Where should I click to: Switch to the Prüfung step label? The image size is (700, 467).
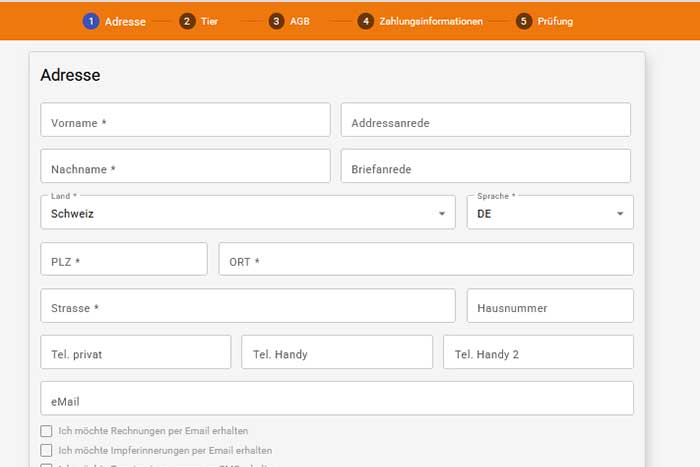pos(555,21)
